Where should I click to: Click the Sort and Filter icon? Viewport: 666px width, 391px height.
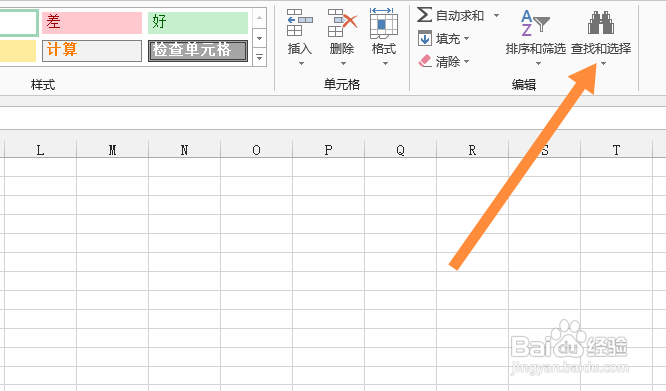[x=535, y=23]
